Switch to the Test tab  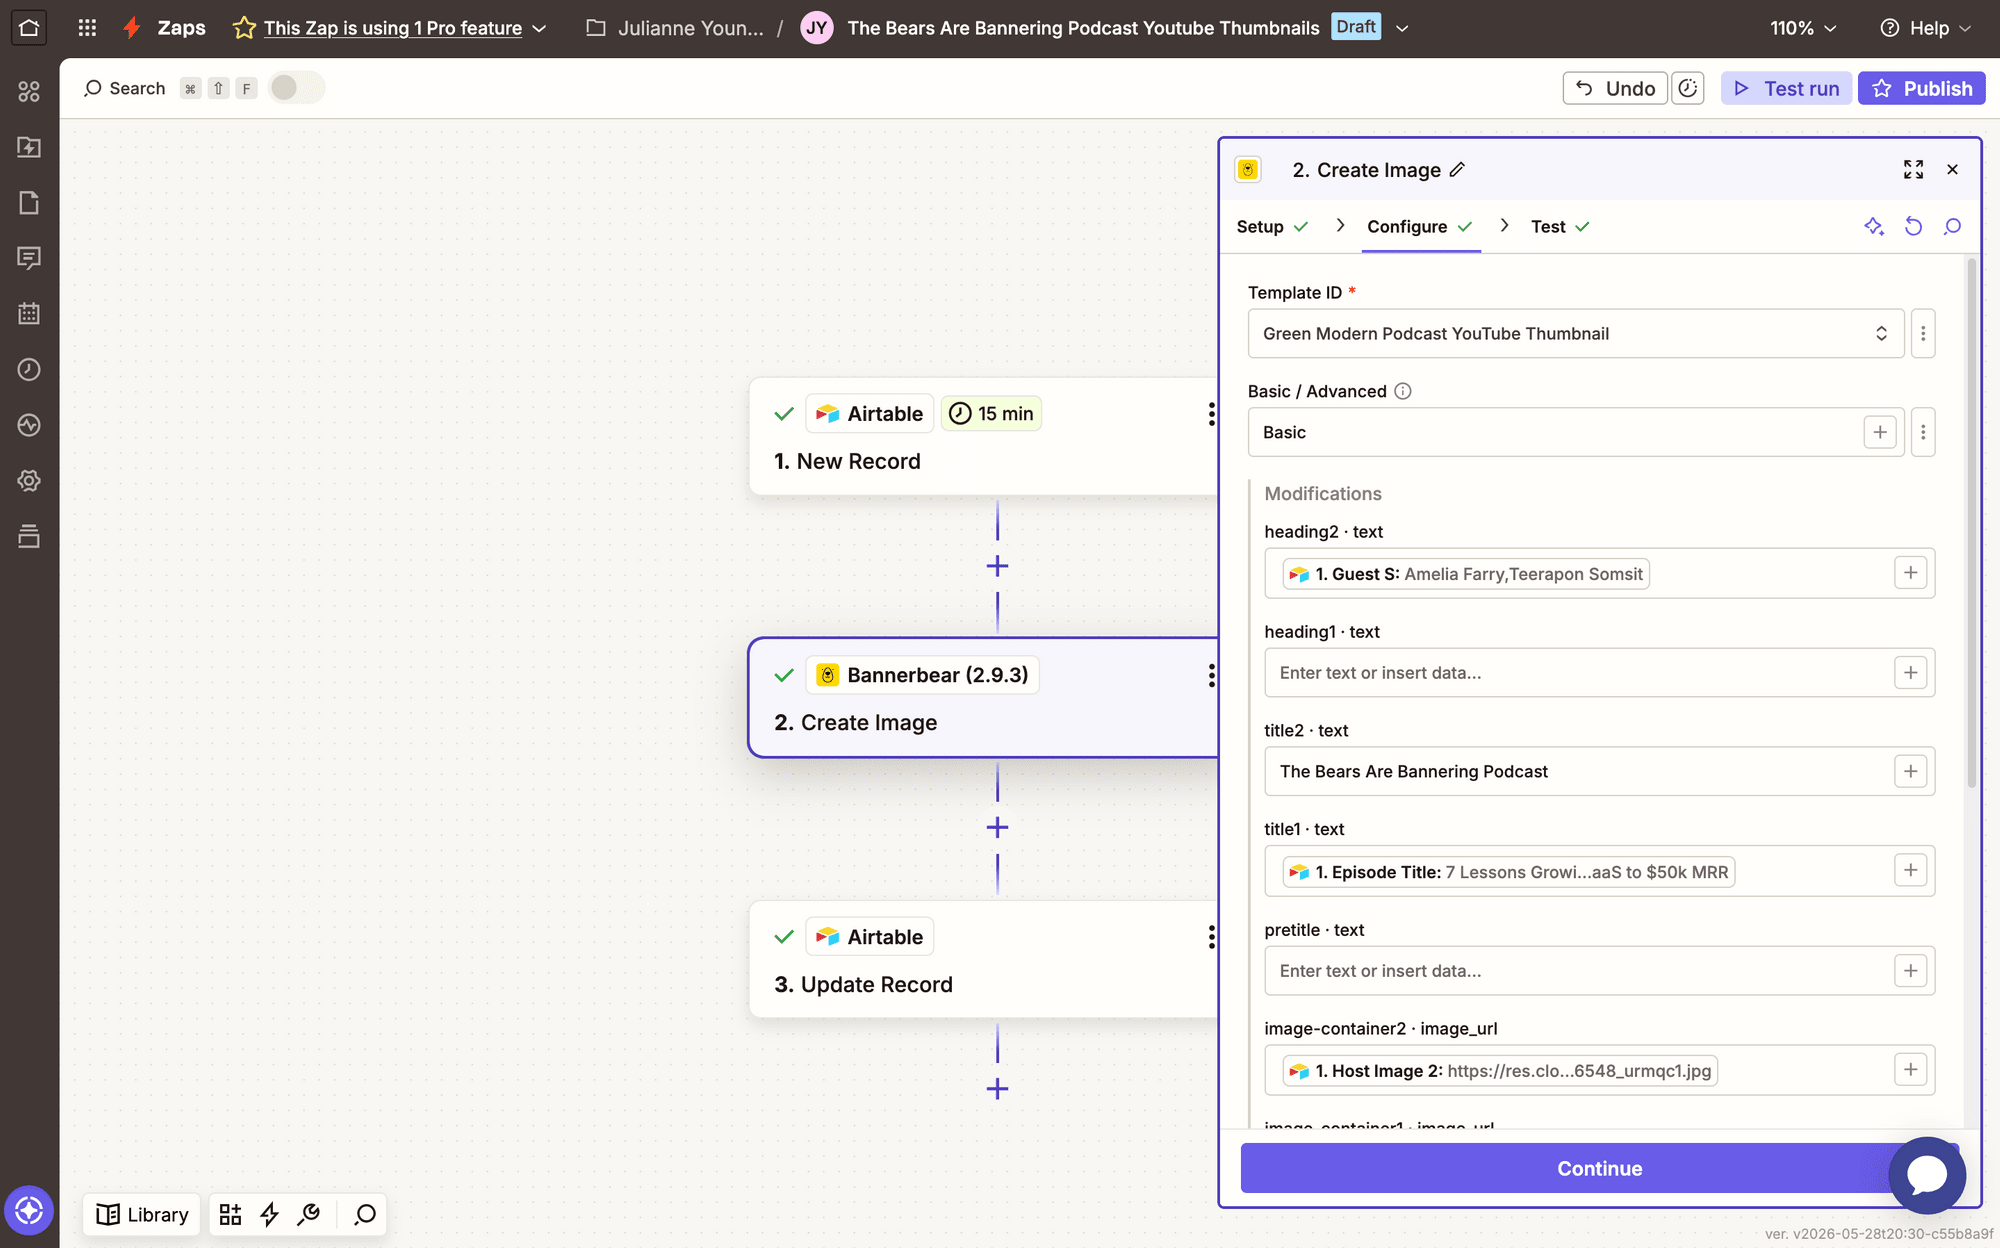[x=1560, y=227]
